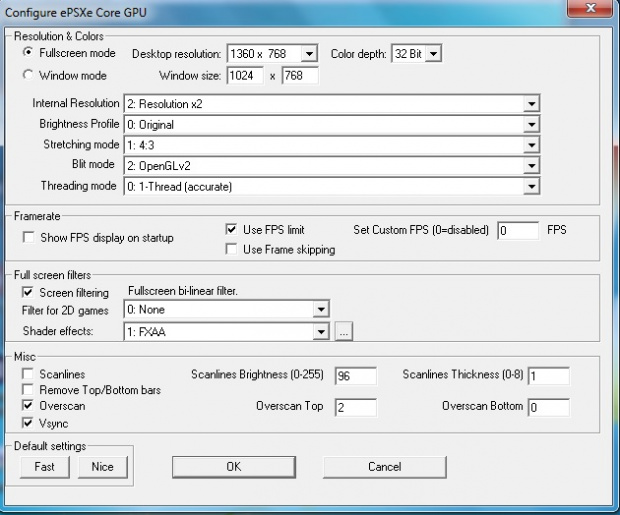
Task: Toggle the Vsync checkbox
Action: point(28,423)
